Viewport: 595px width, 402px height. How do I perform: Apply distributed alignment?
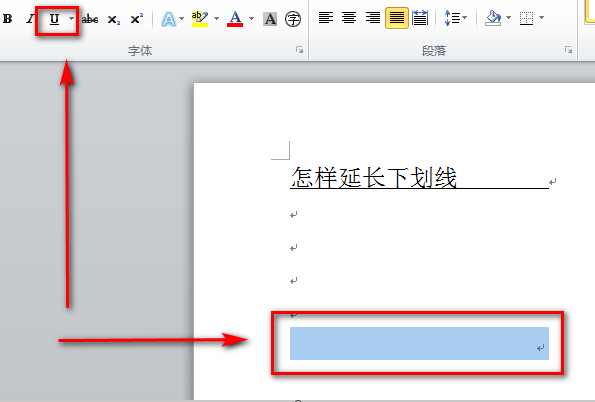coord(420,18)
